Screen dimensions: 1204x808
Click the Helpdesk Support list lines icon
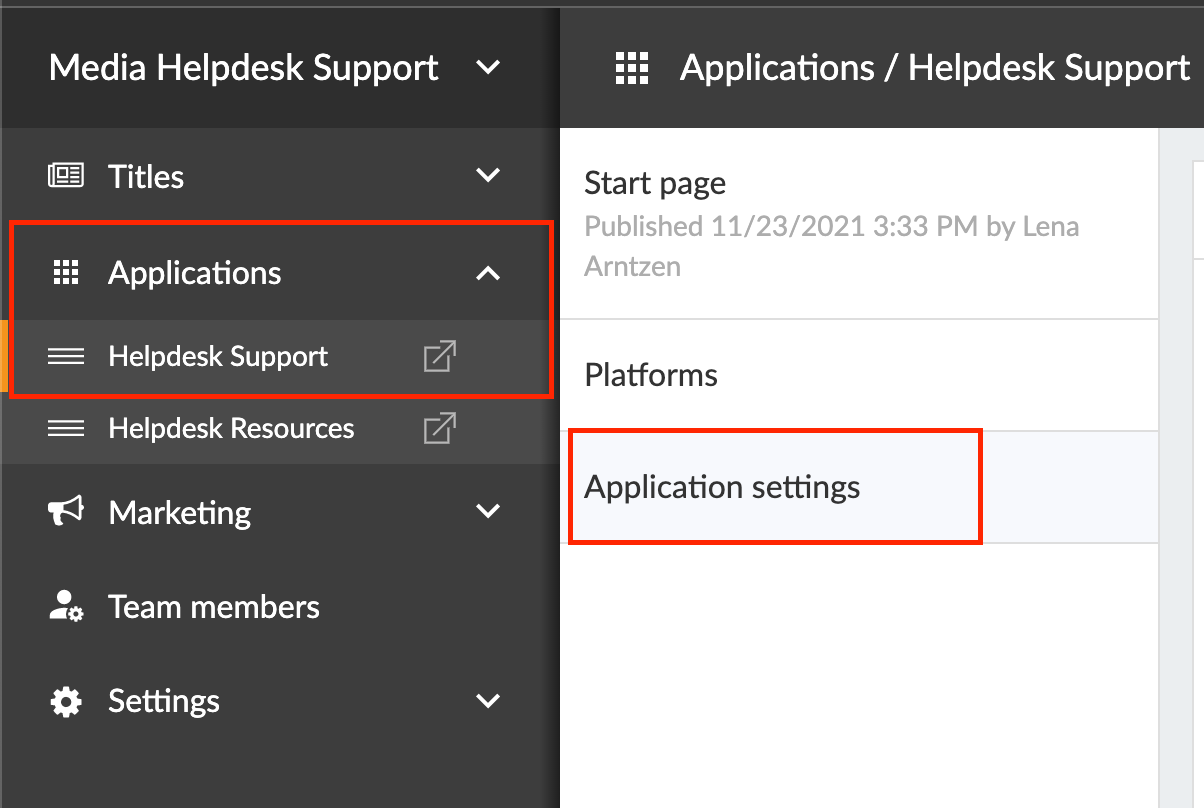point(66,357)
